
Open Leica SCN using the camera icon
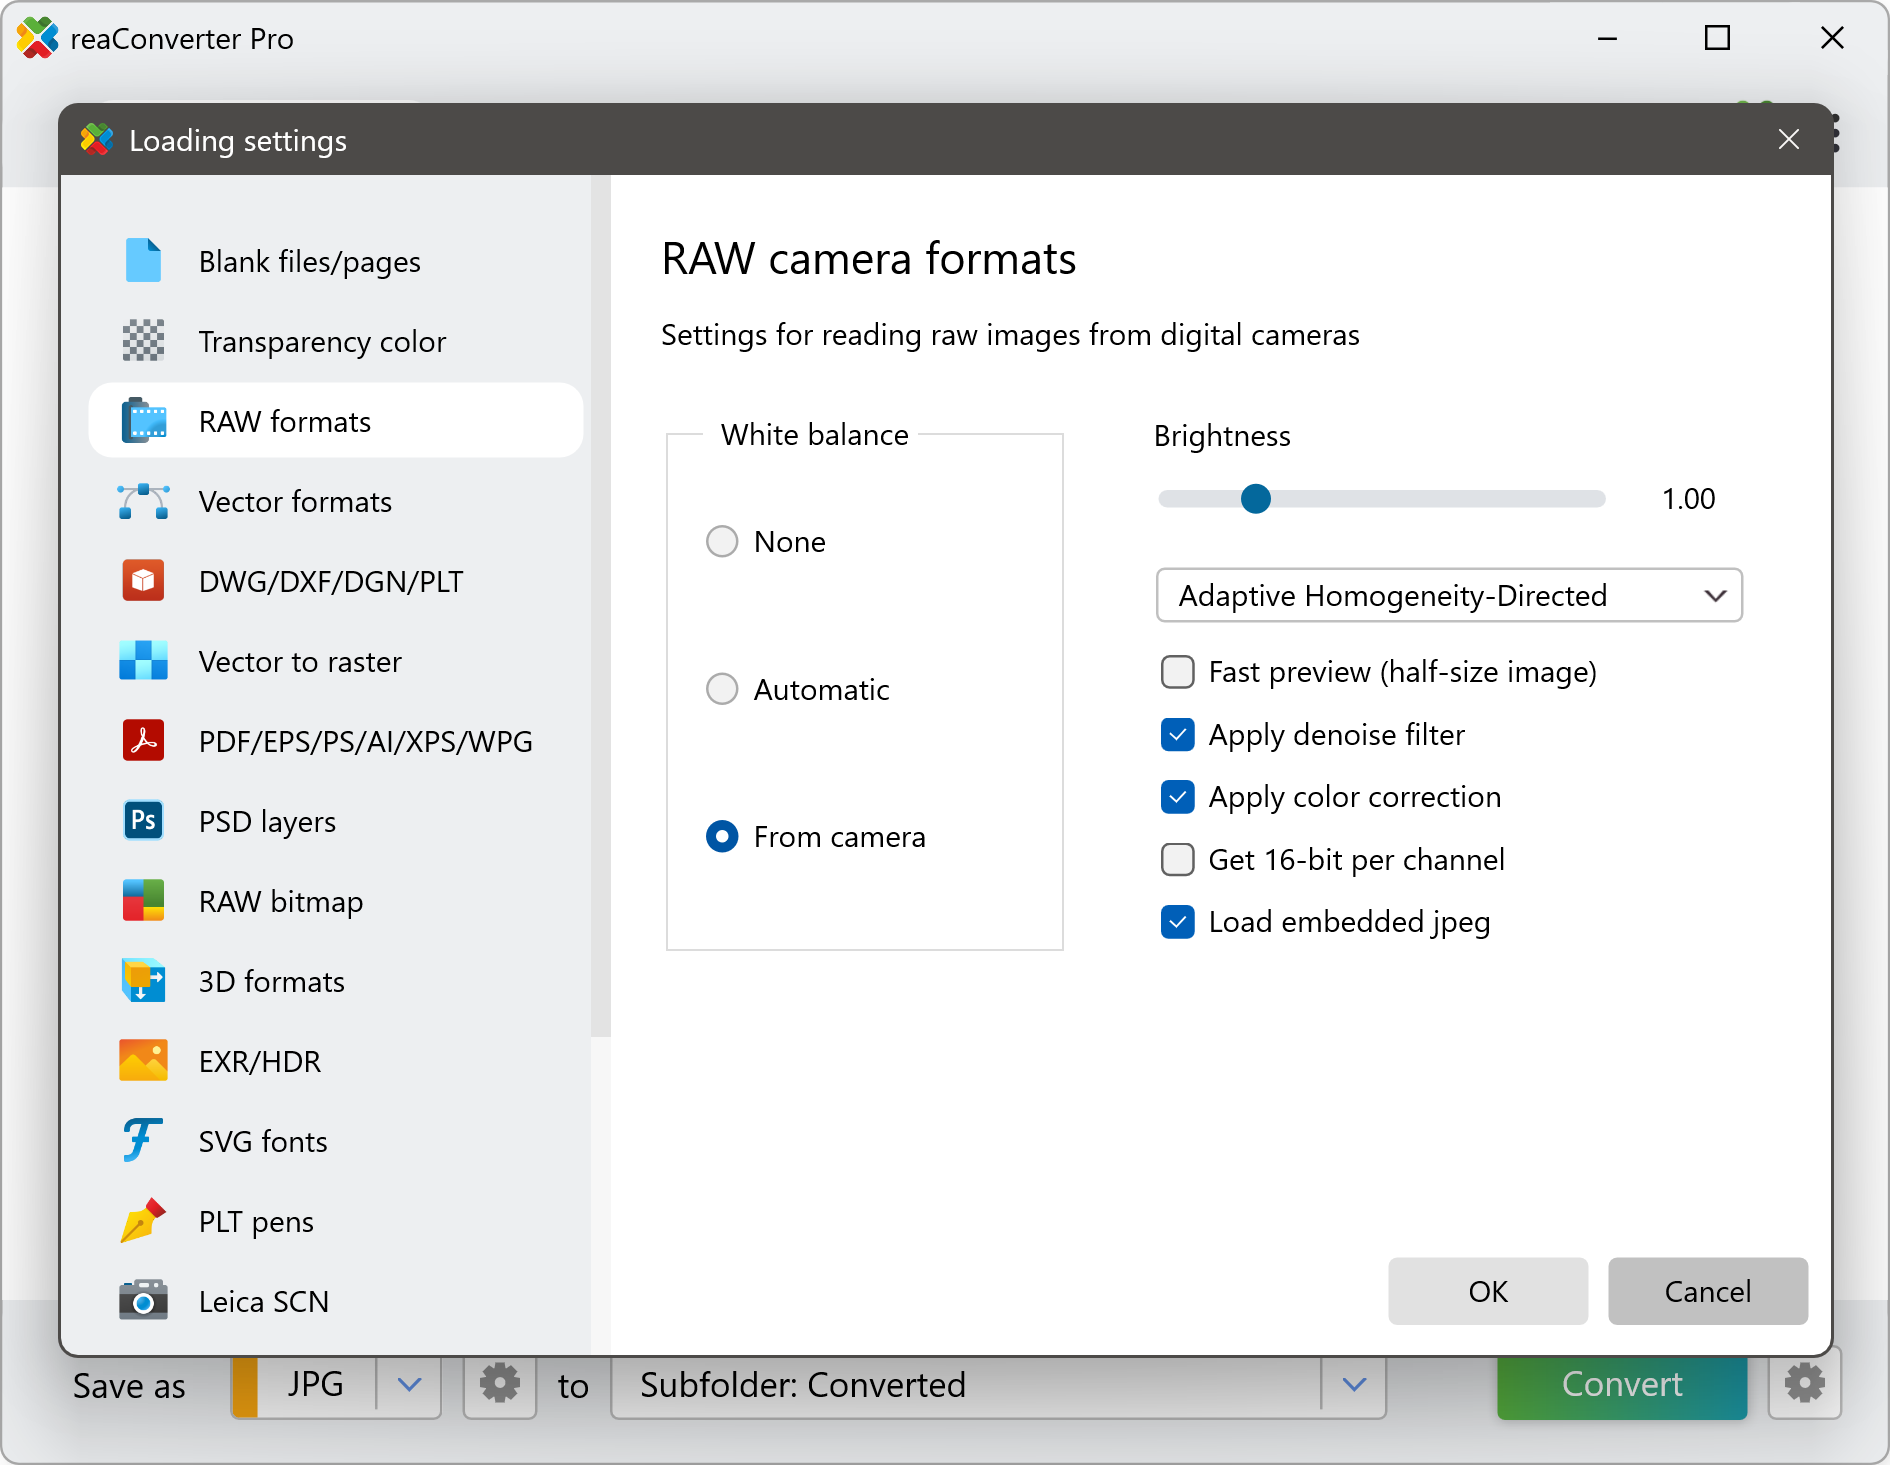pyautogui.click(x=143, y=1301)
